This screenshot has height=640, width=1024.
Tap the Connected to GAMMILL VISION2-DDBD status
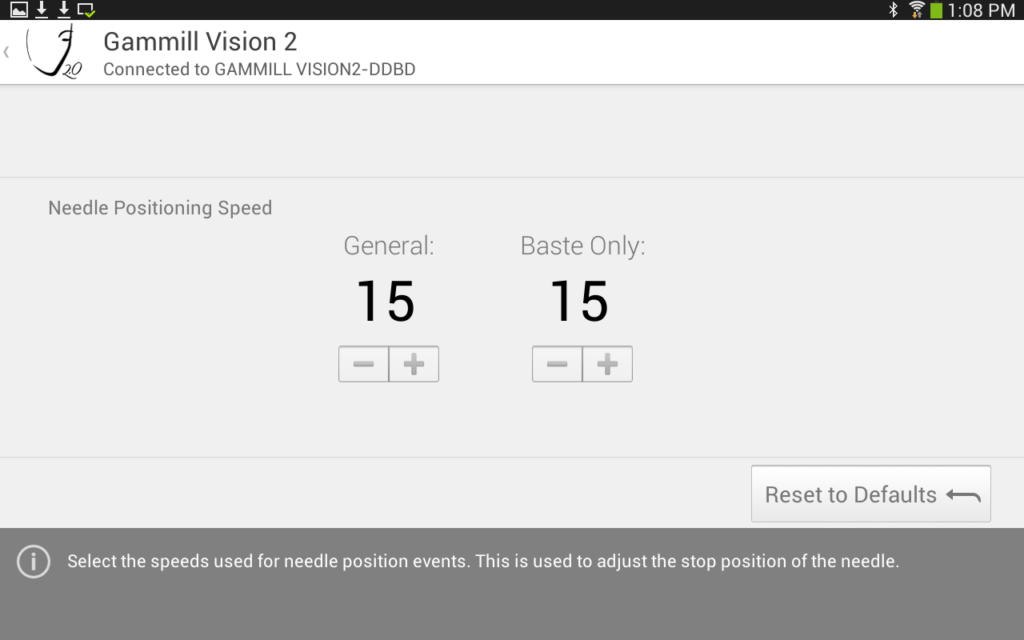click(x=259, y=70)
